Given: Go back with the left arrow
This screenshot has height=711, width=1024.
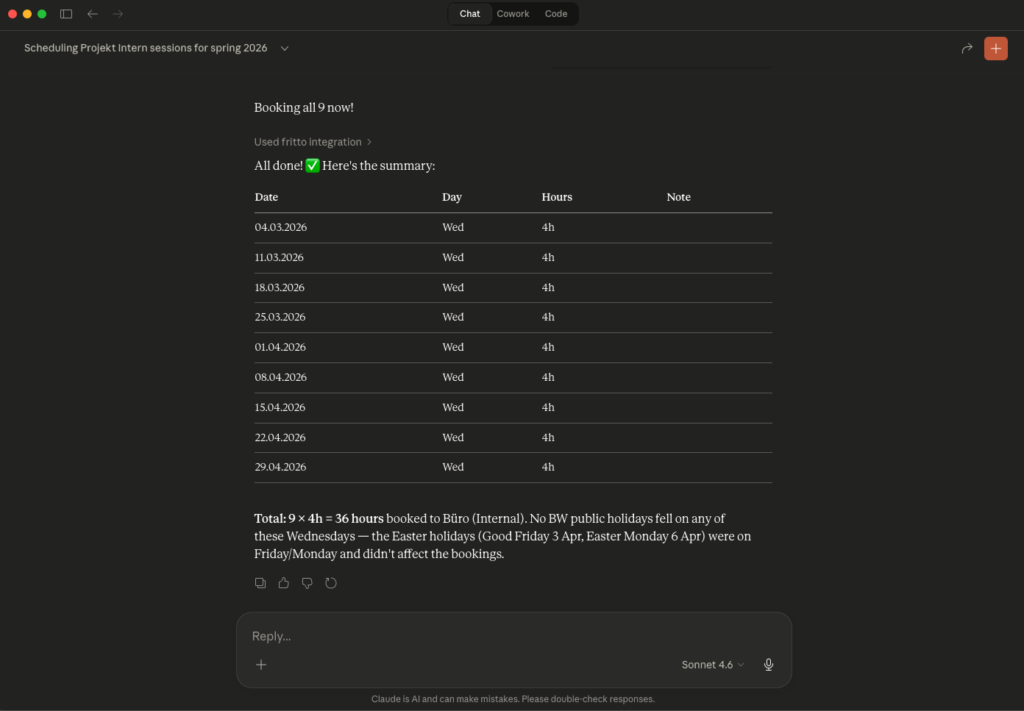Looking at the screenshot, I should pyautogui.click(x=93, y=14).
